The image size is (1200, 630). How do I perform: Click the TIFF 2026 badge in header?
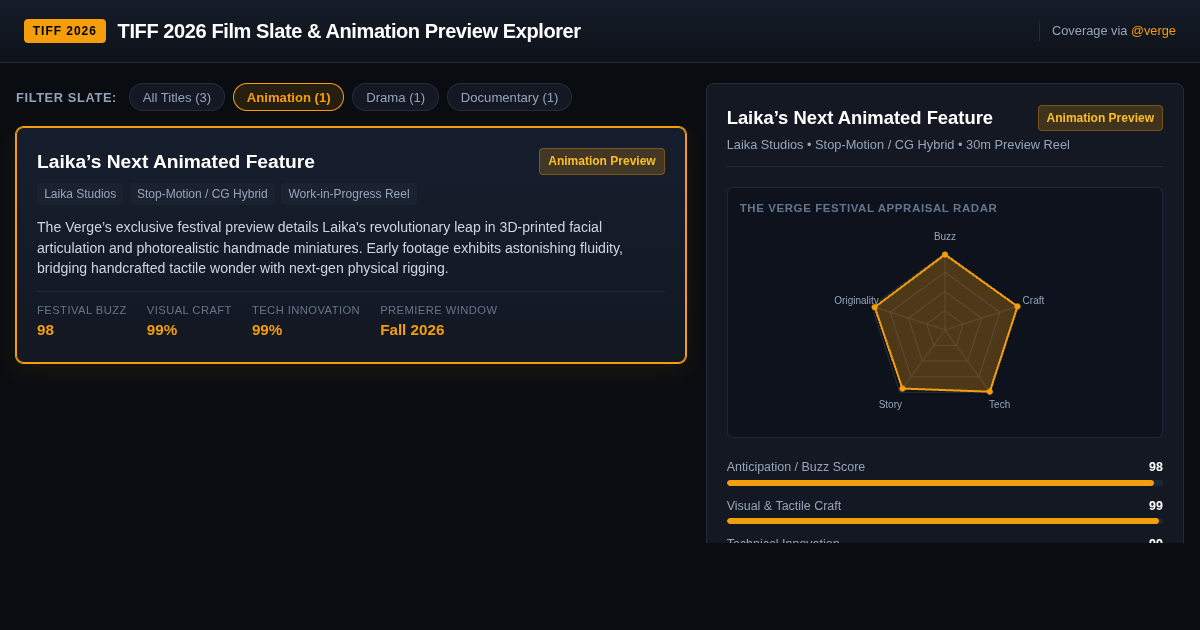65,31
